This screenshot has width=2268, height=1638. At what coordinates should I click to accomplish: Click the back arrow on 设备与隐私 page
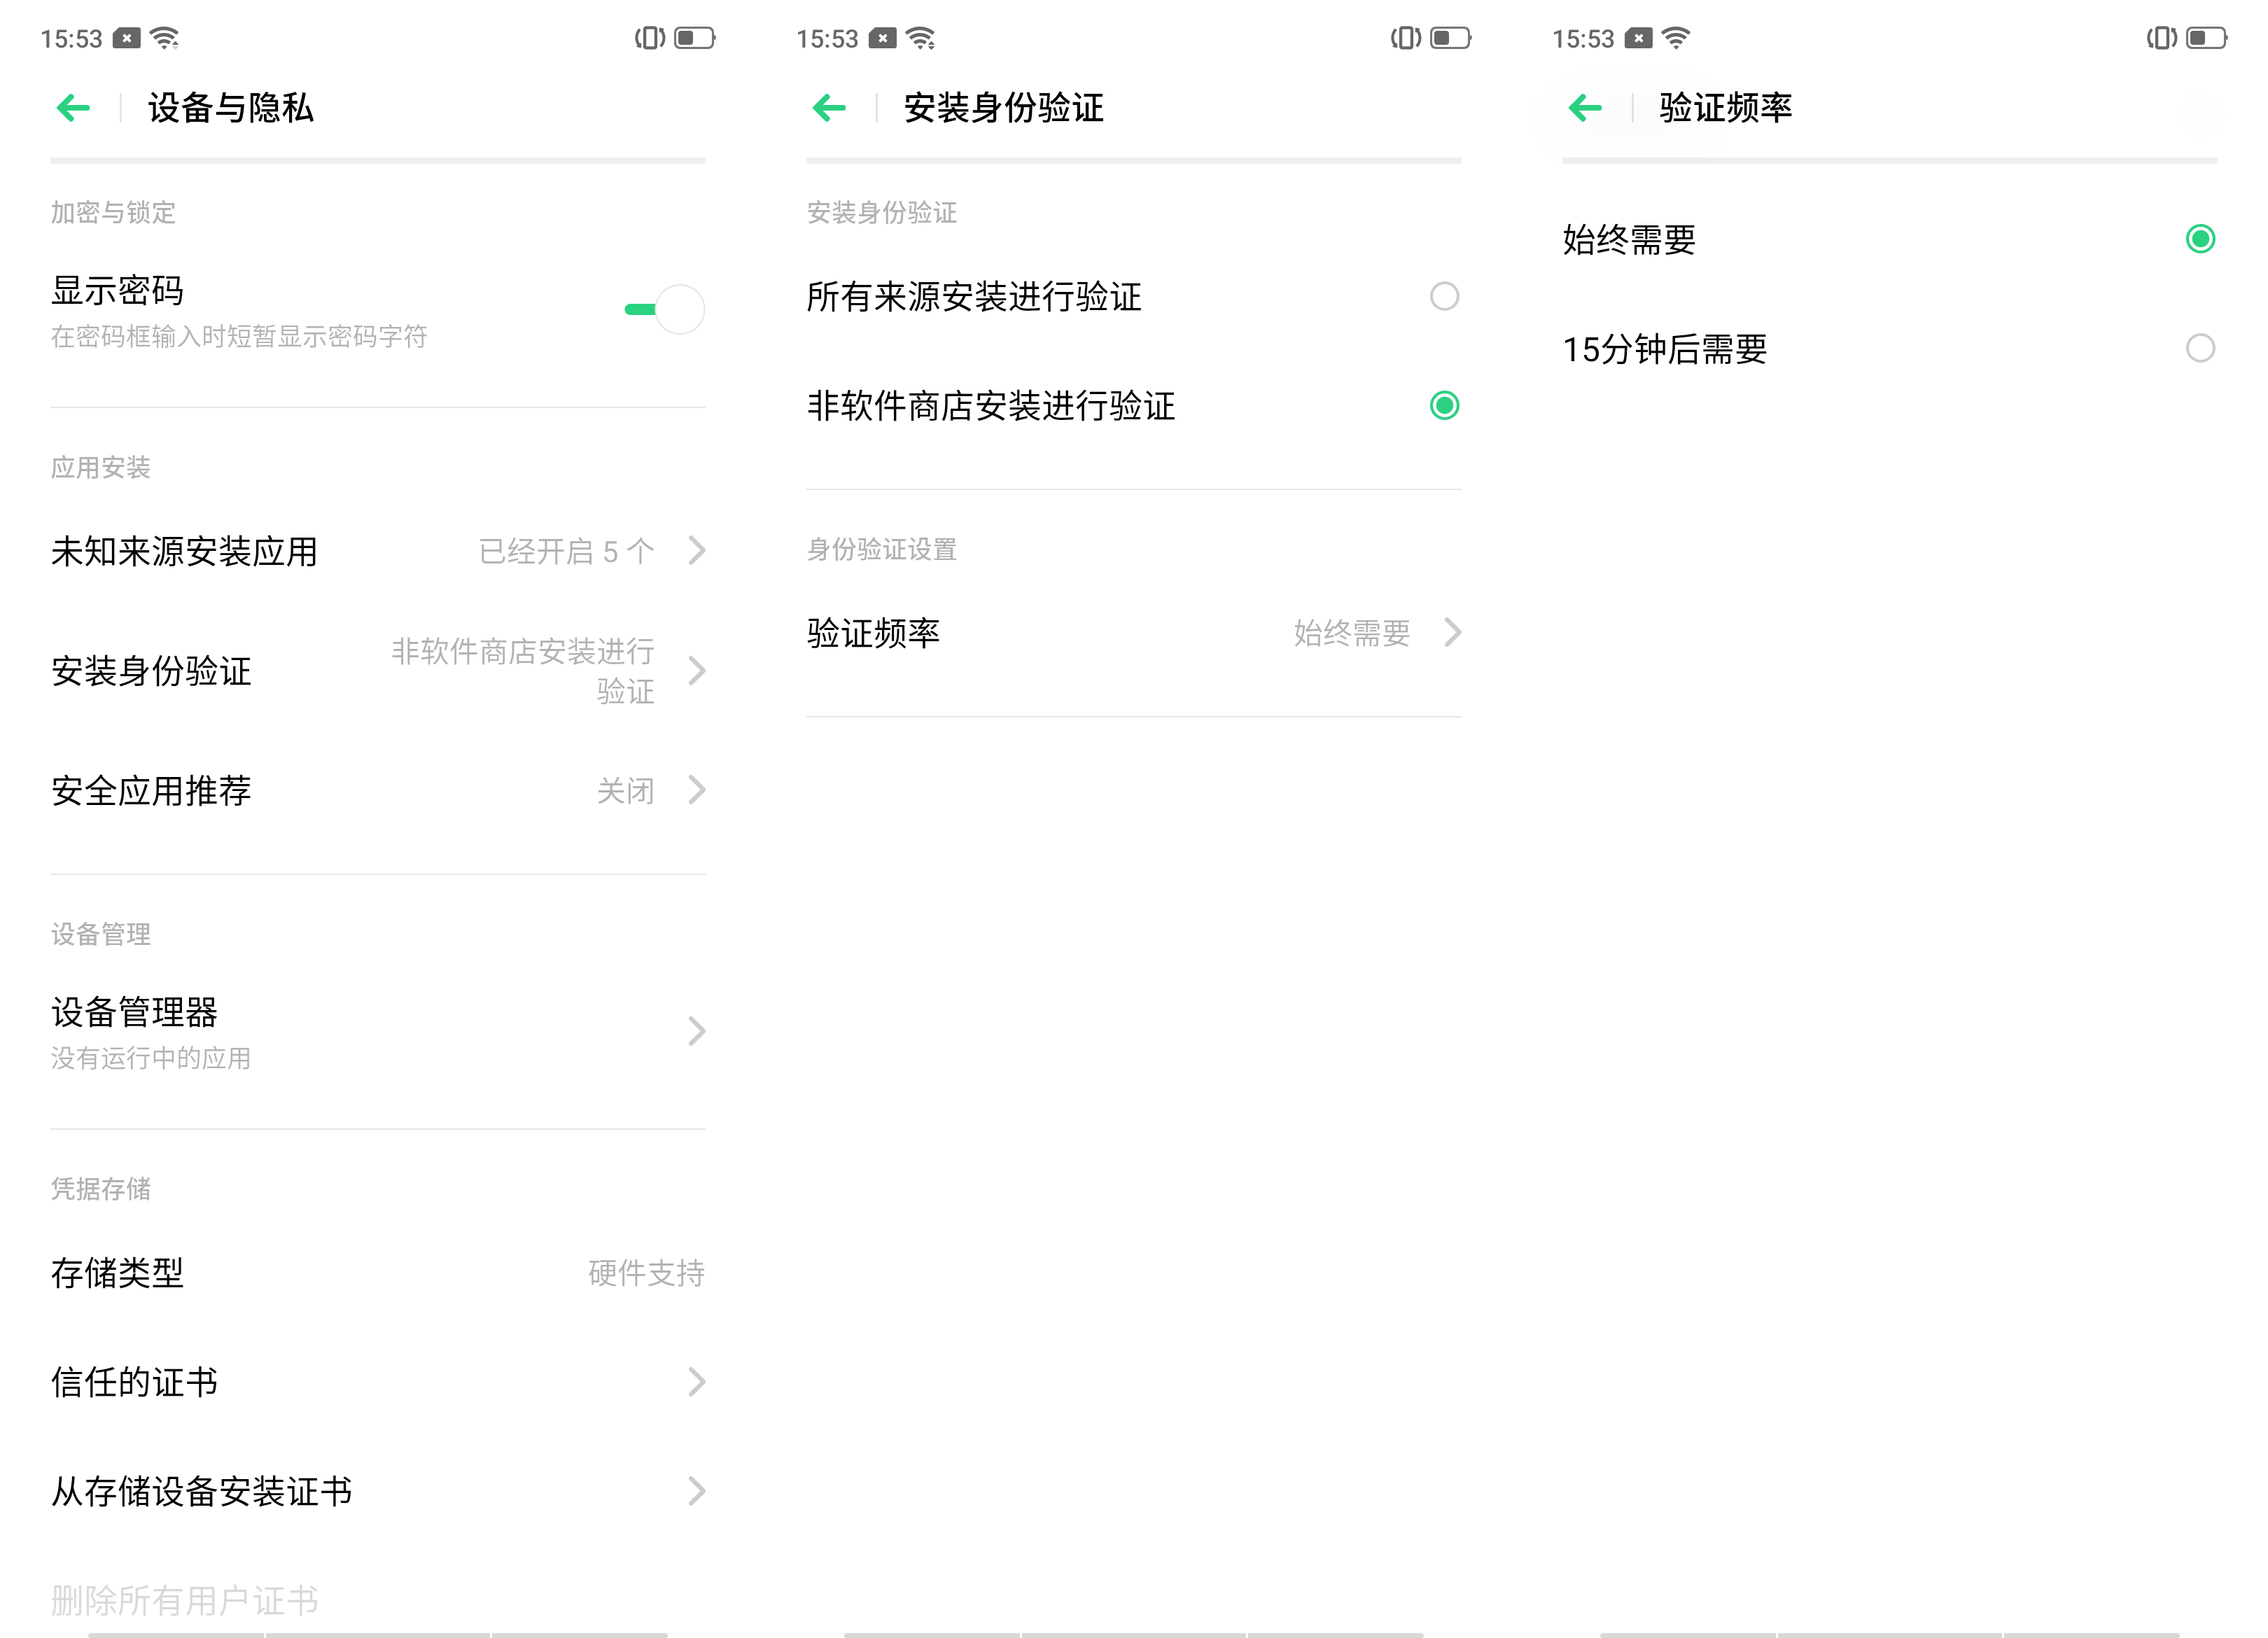click(x=72, y=108)
